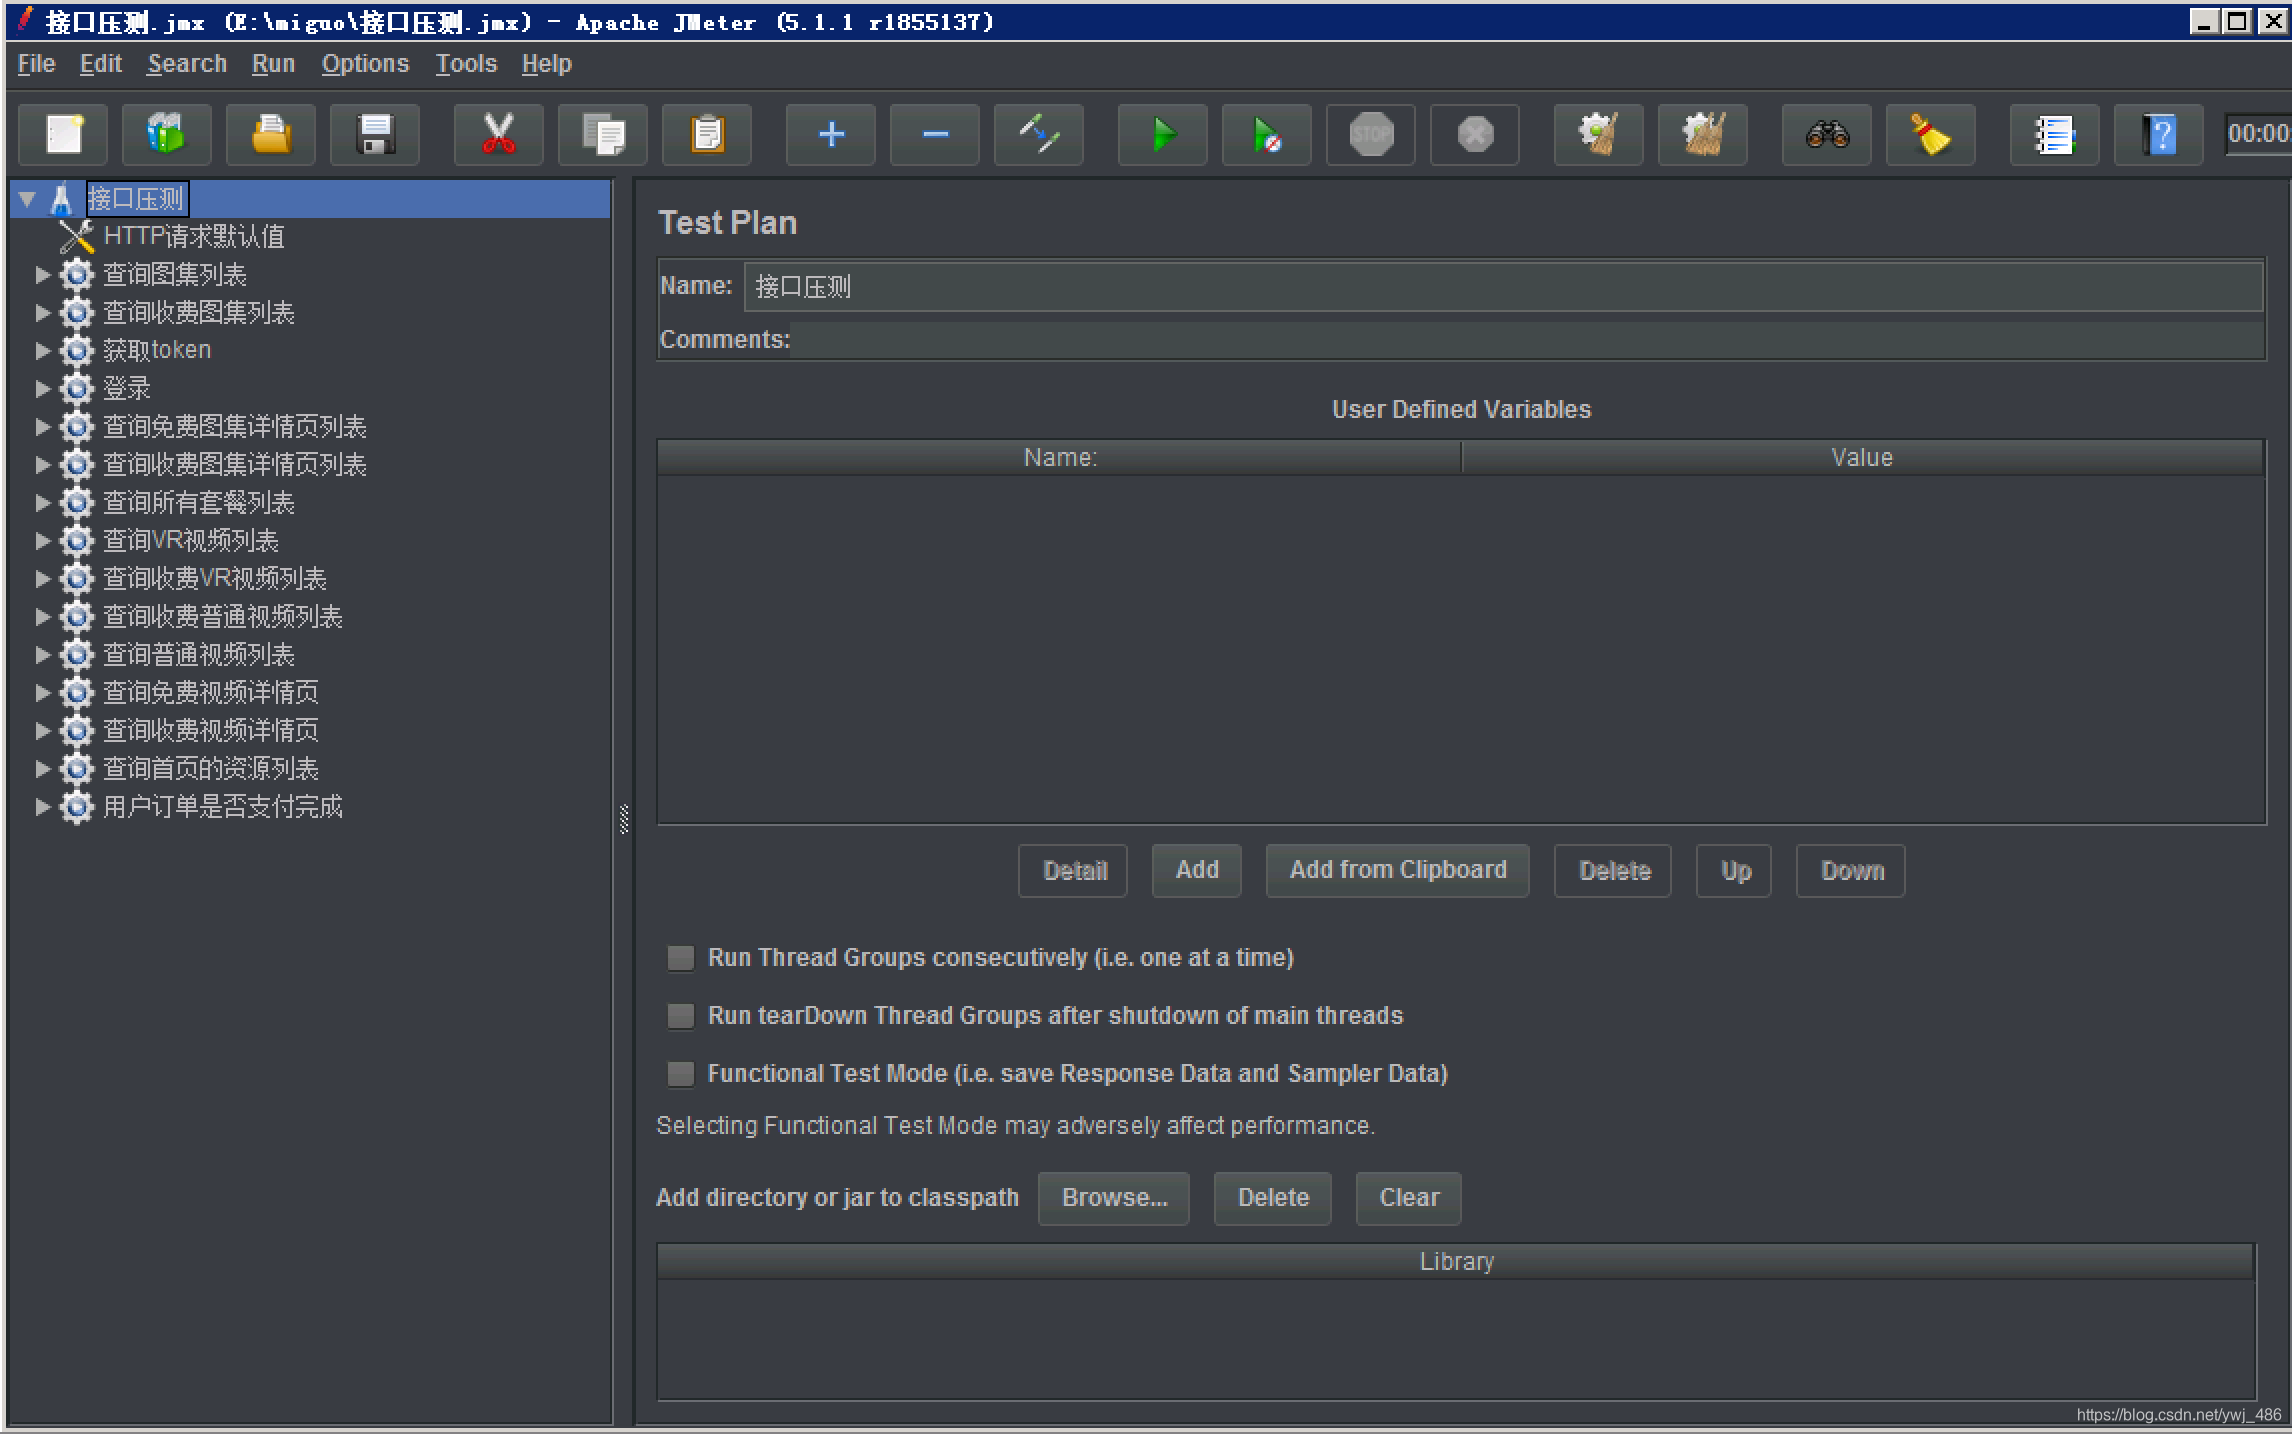Click the Value column header
Viewport: 2292px width, 1434px height.
(x=1862, y=458)
